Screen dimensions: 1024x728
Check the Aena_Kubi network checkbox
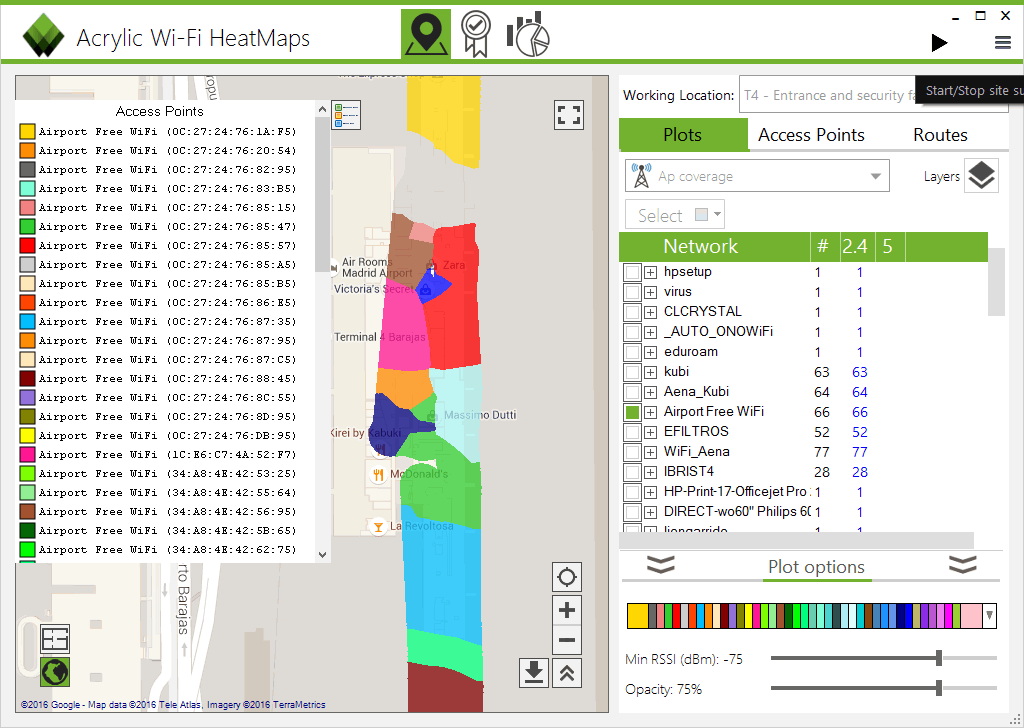coord(632,392)
